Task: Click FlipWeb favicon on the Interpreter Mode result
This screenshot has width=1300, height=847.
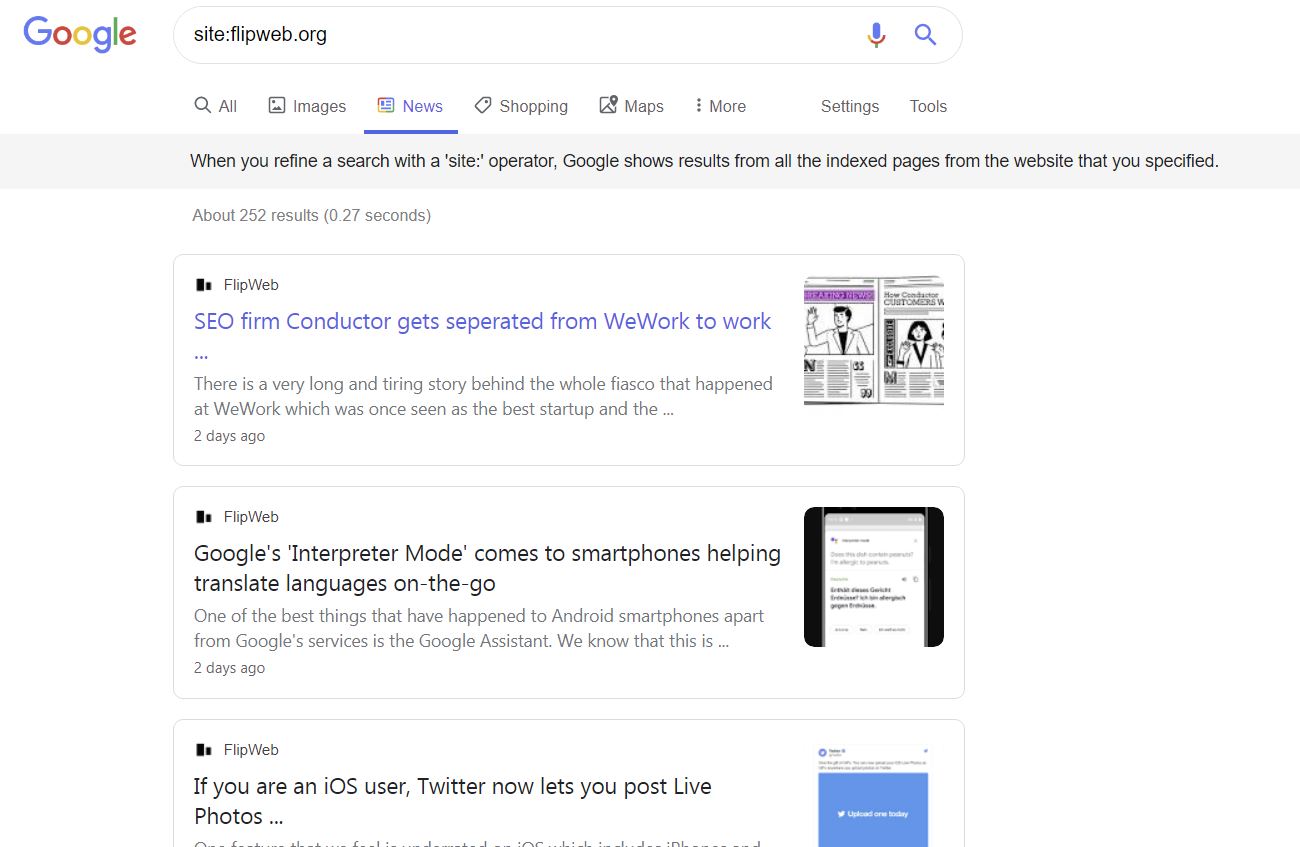Action: click(204, 517)
